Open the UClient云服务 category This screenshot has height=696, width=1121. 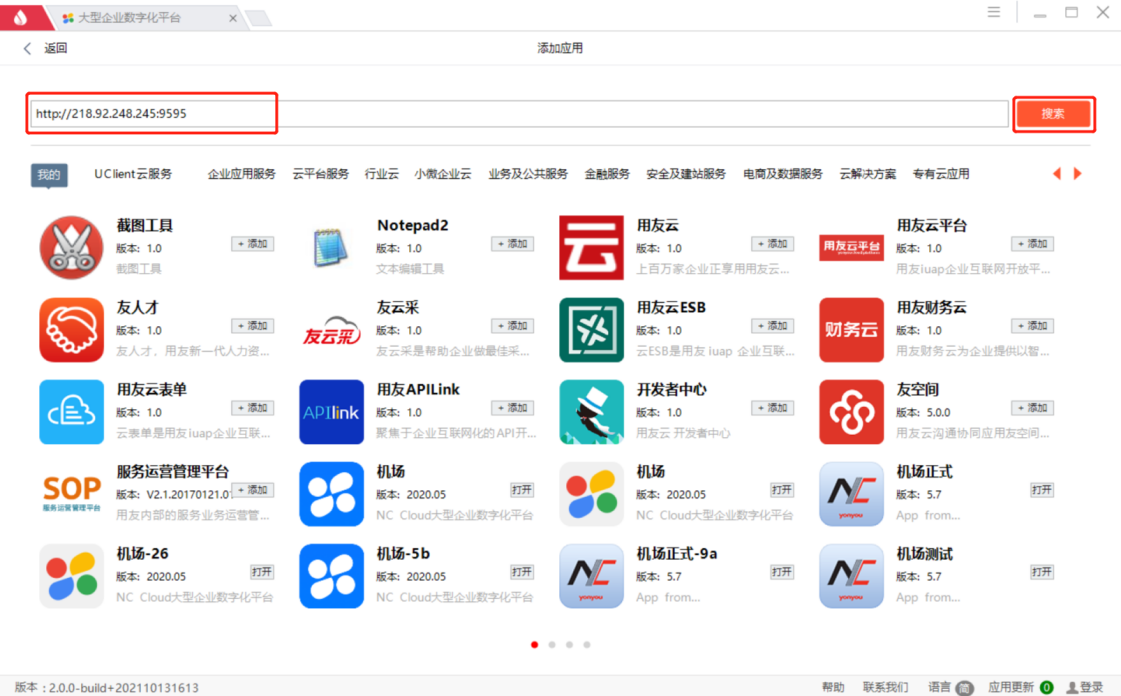pos(133,174)
